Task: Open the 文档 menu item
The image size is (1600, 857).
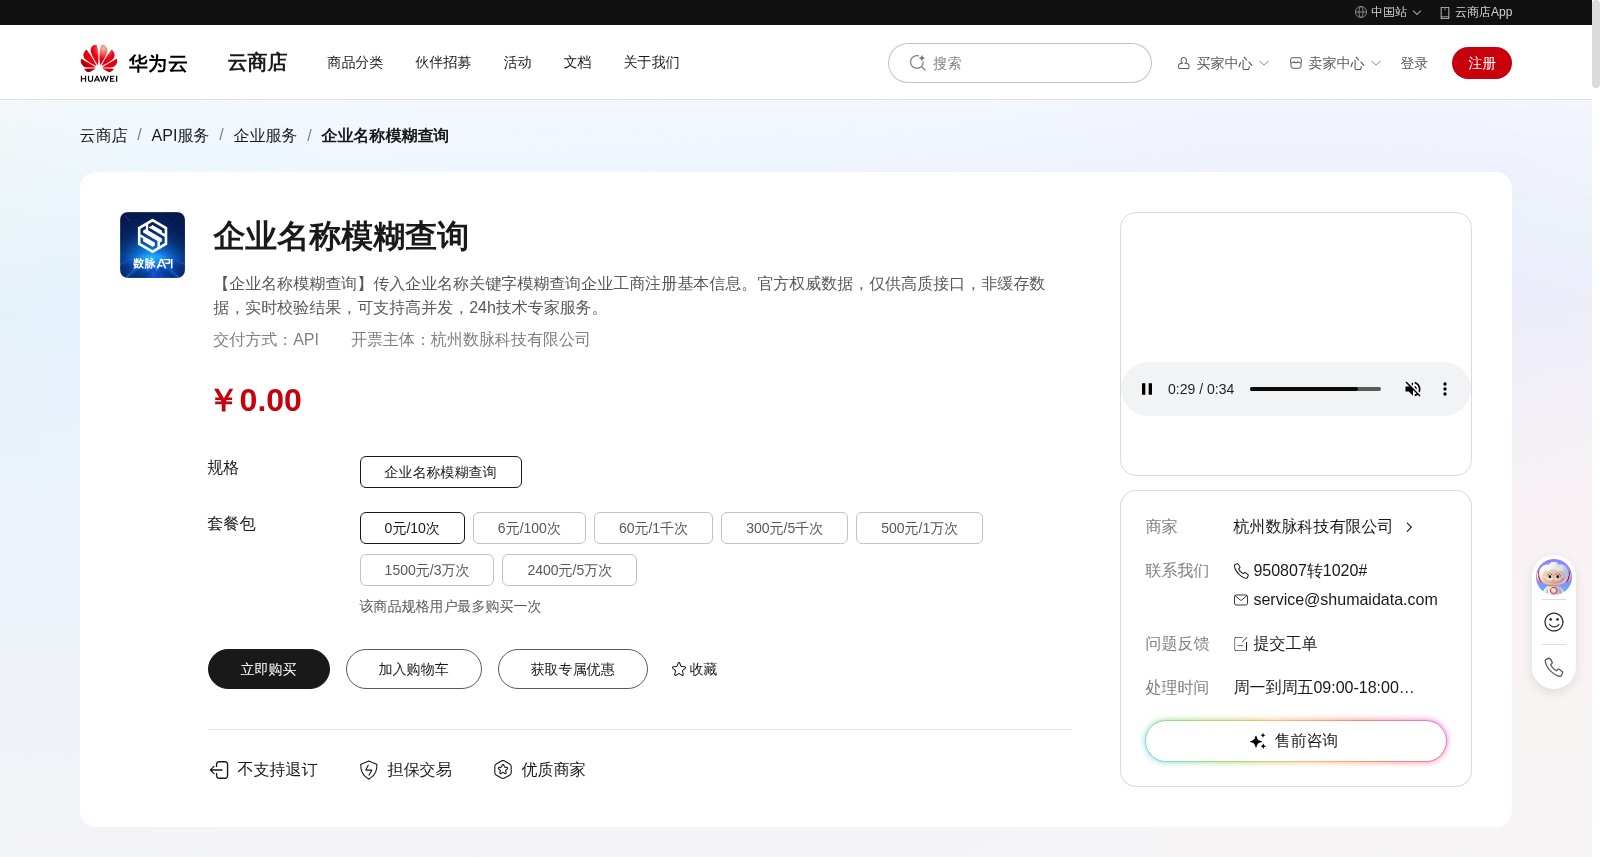Action: [577, 62]
